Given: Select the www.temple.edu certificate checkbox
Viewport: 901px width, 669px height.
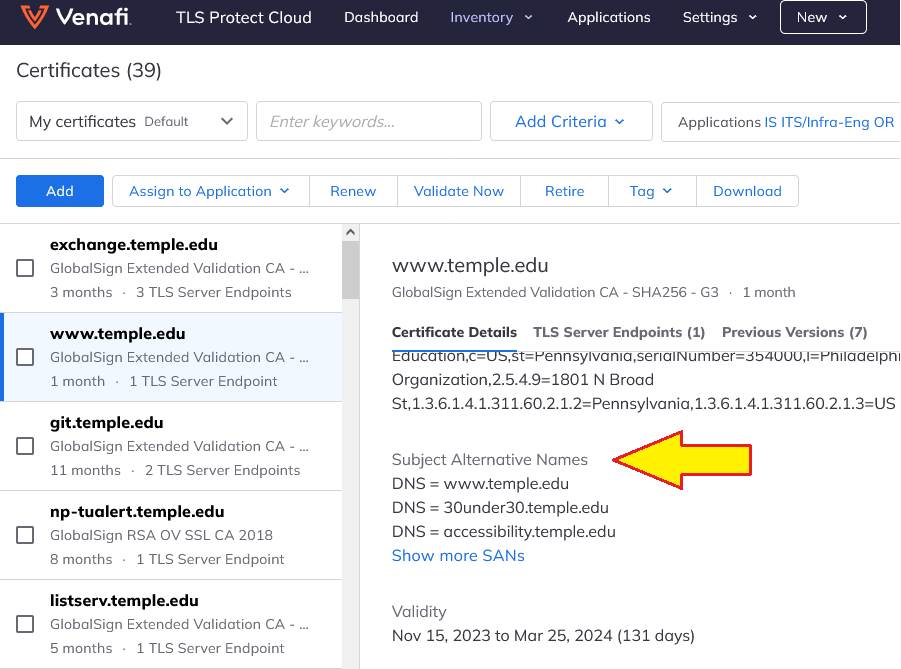Looking at the screenshot, I should 26,357.
